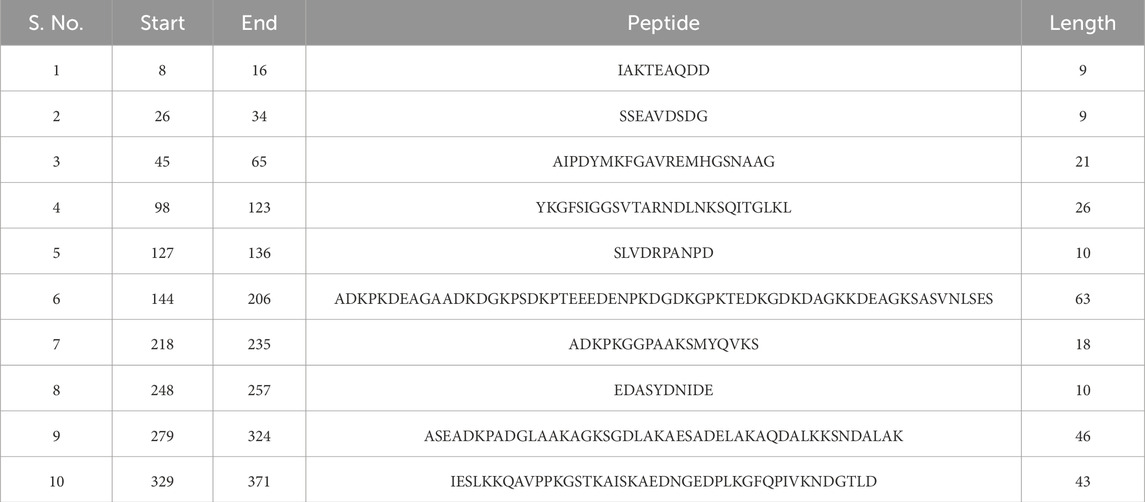Click the S. No. column header
The width and height of the screenshot is (1145, 502).
pos(56,23)
